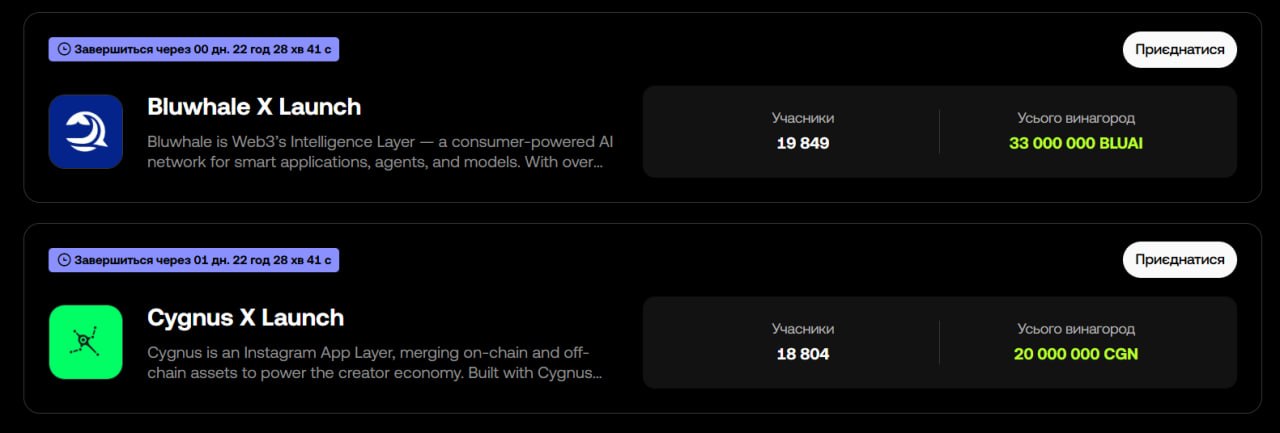Click Bluwhale participants count 19 849

[803, 143]
